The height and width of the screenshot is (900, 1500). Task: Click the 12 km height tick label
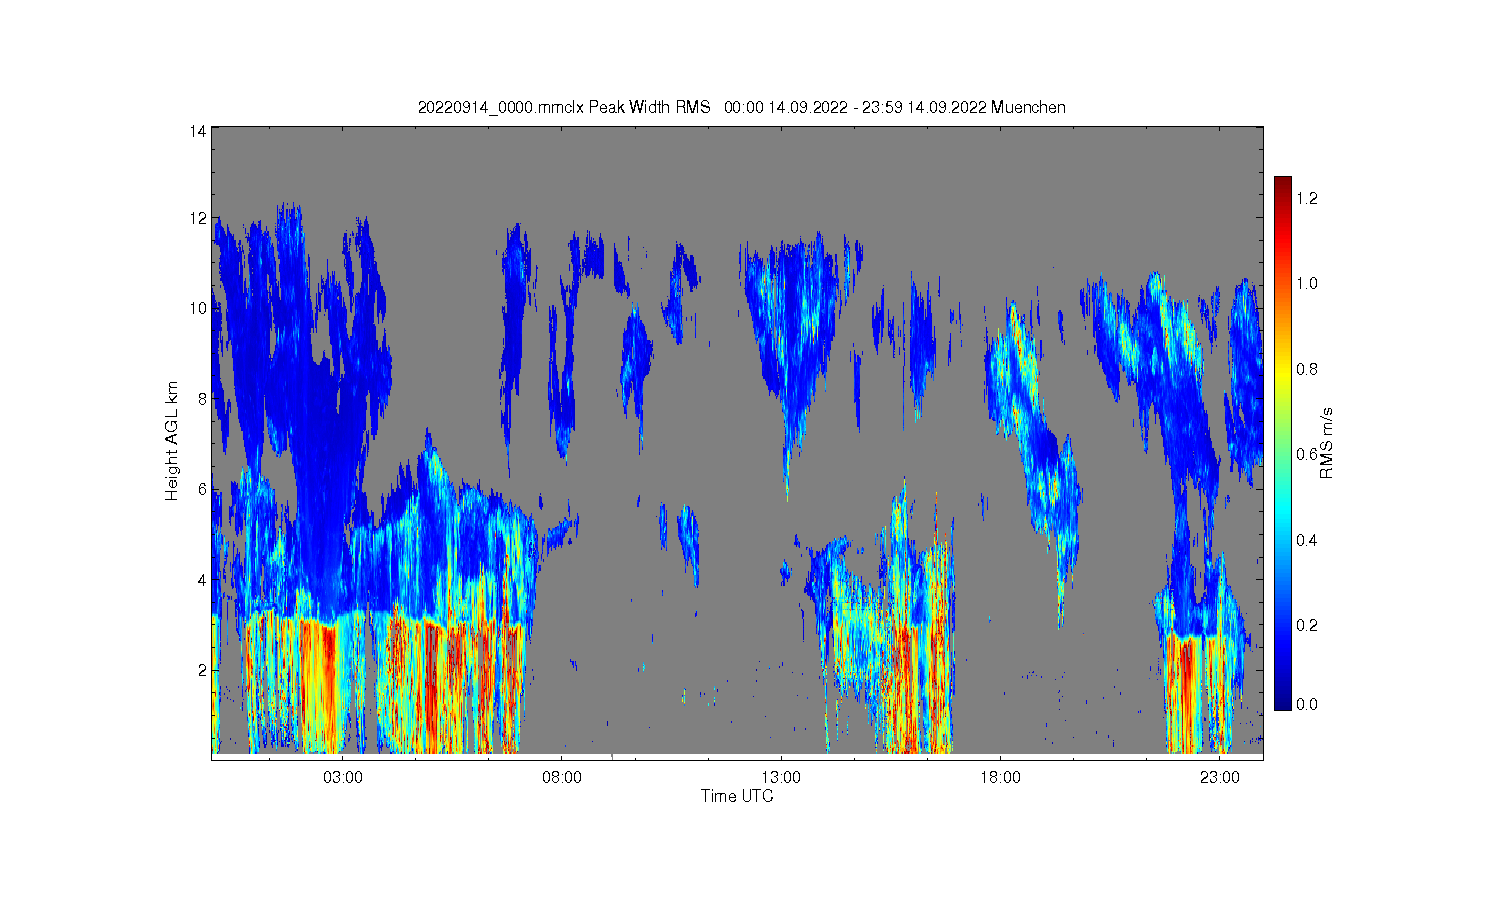(x=198, y=218)
